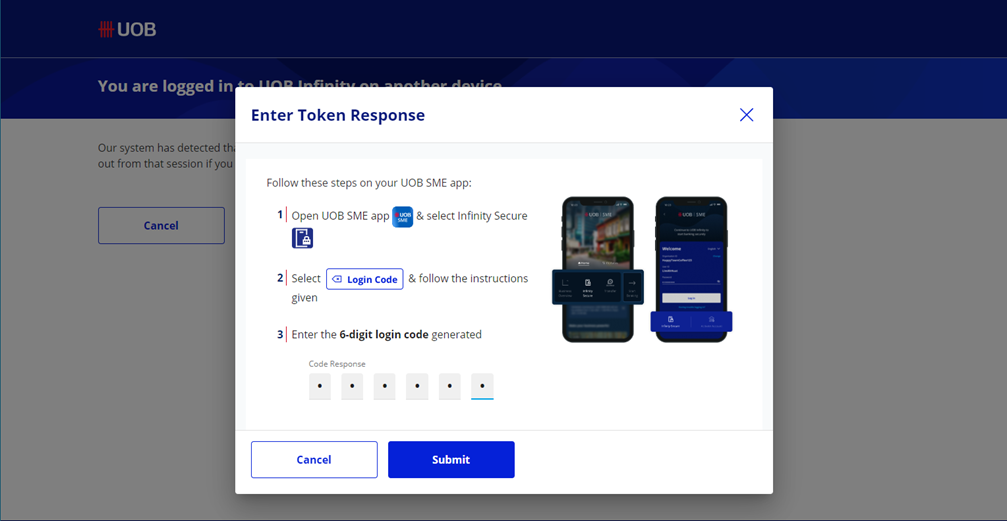Click the Infinity Secure lock icon
The image size is (1007, 521).
(302, 238)
